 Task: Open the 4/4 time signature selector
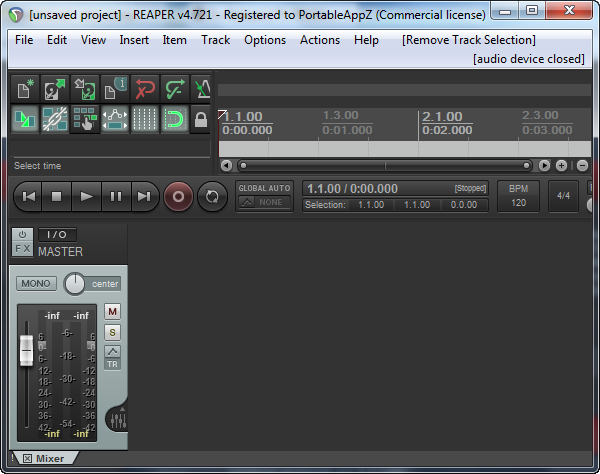(565, 196)
